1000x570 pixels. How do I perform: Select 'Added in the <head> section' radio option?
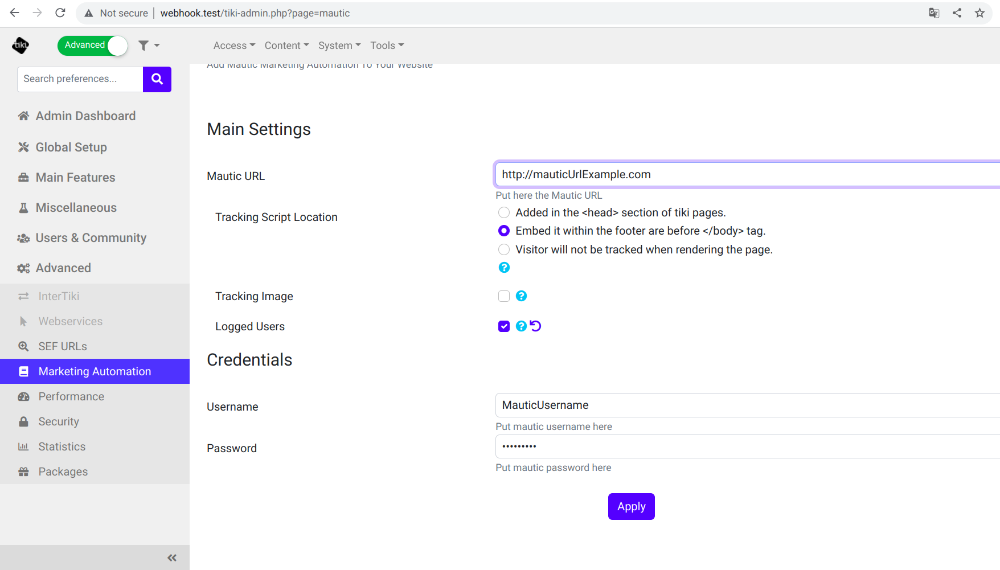(x=504, y=213)
